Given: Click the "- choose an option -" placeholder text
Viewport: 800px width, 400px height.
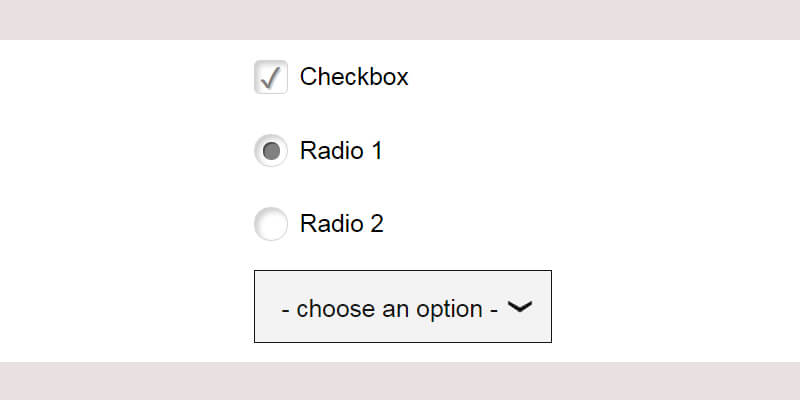Looking at the screenshot, I should point(390,308).
